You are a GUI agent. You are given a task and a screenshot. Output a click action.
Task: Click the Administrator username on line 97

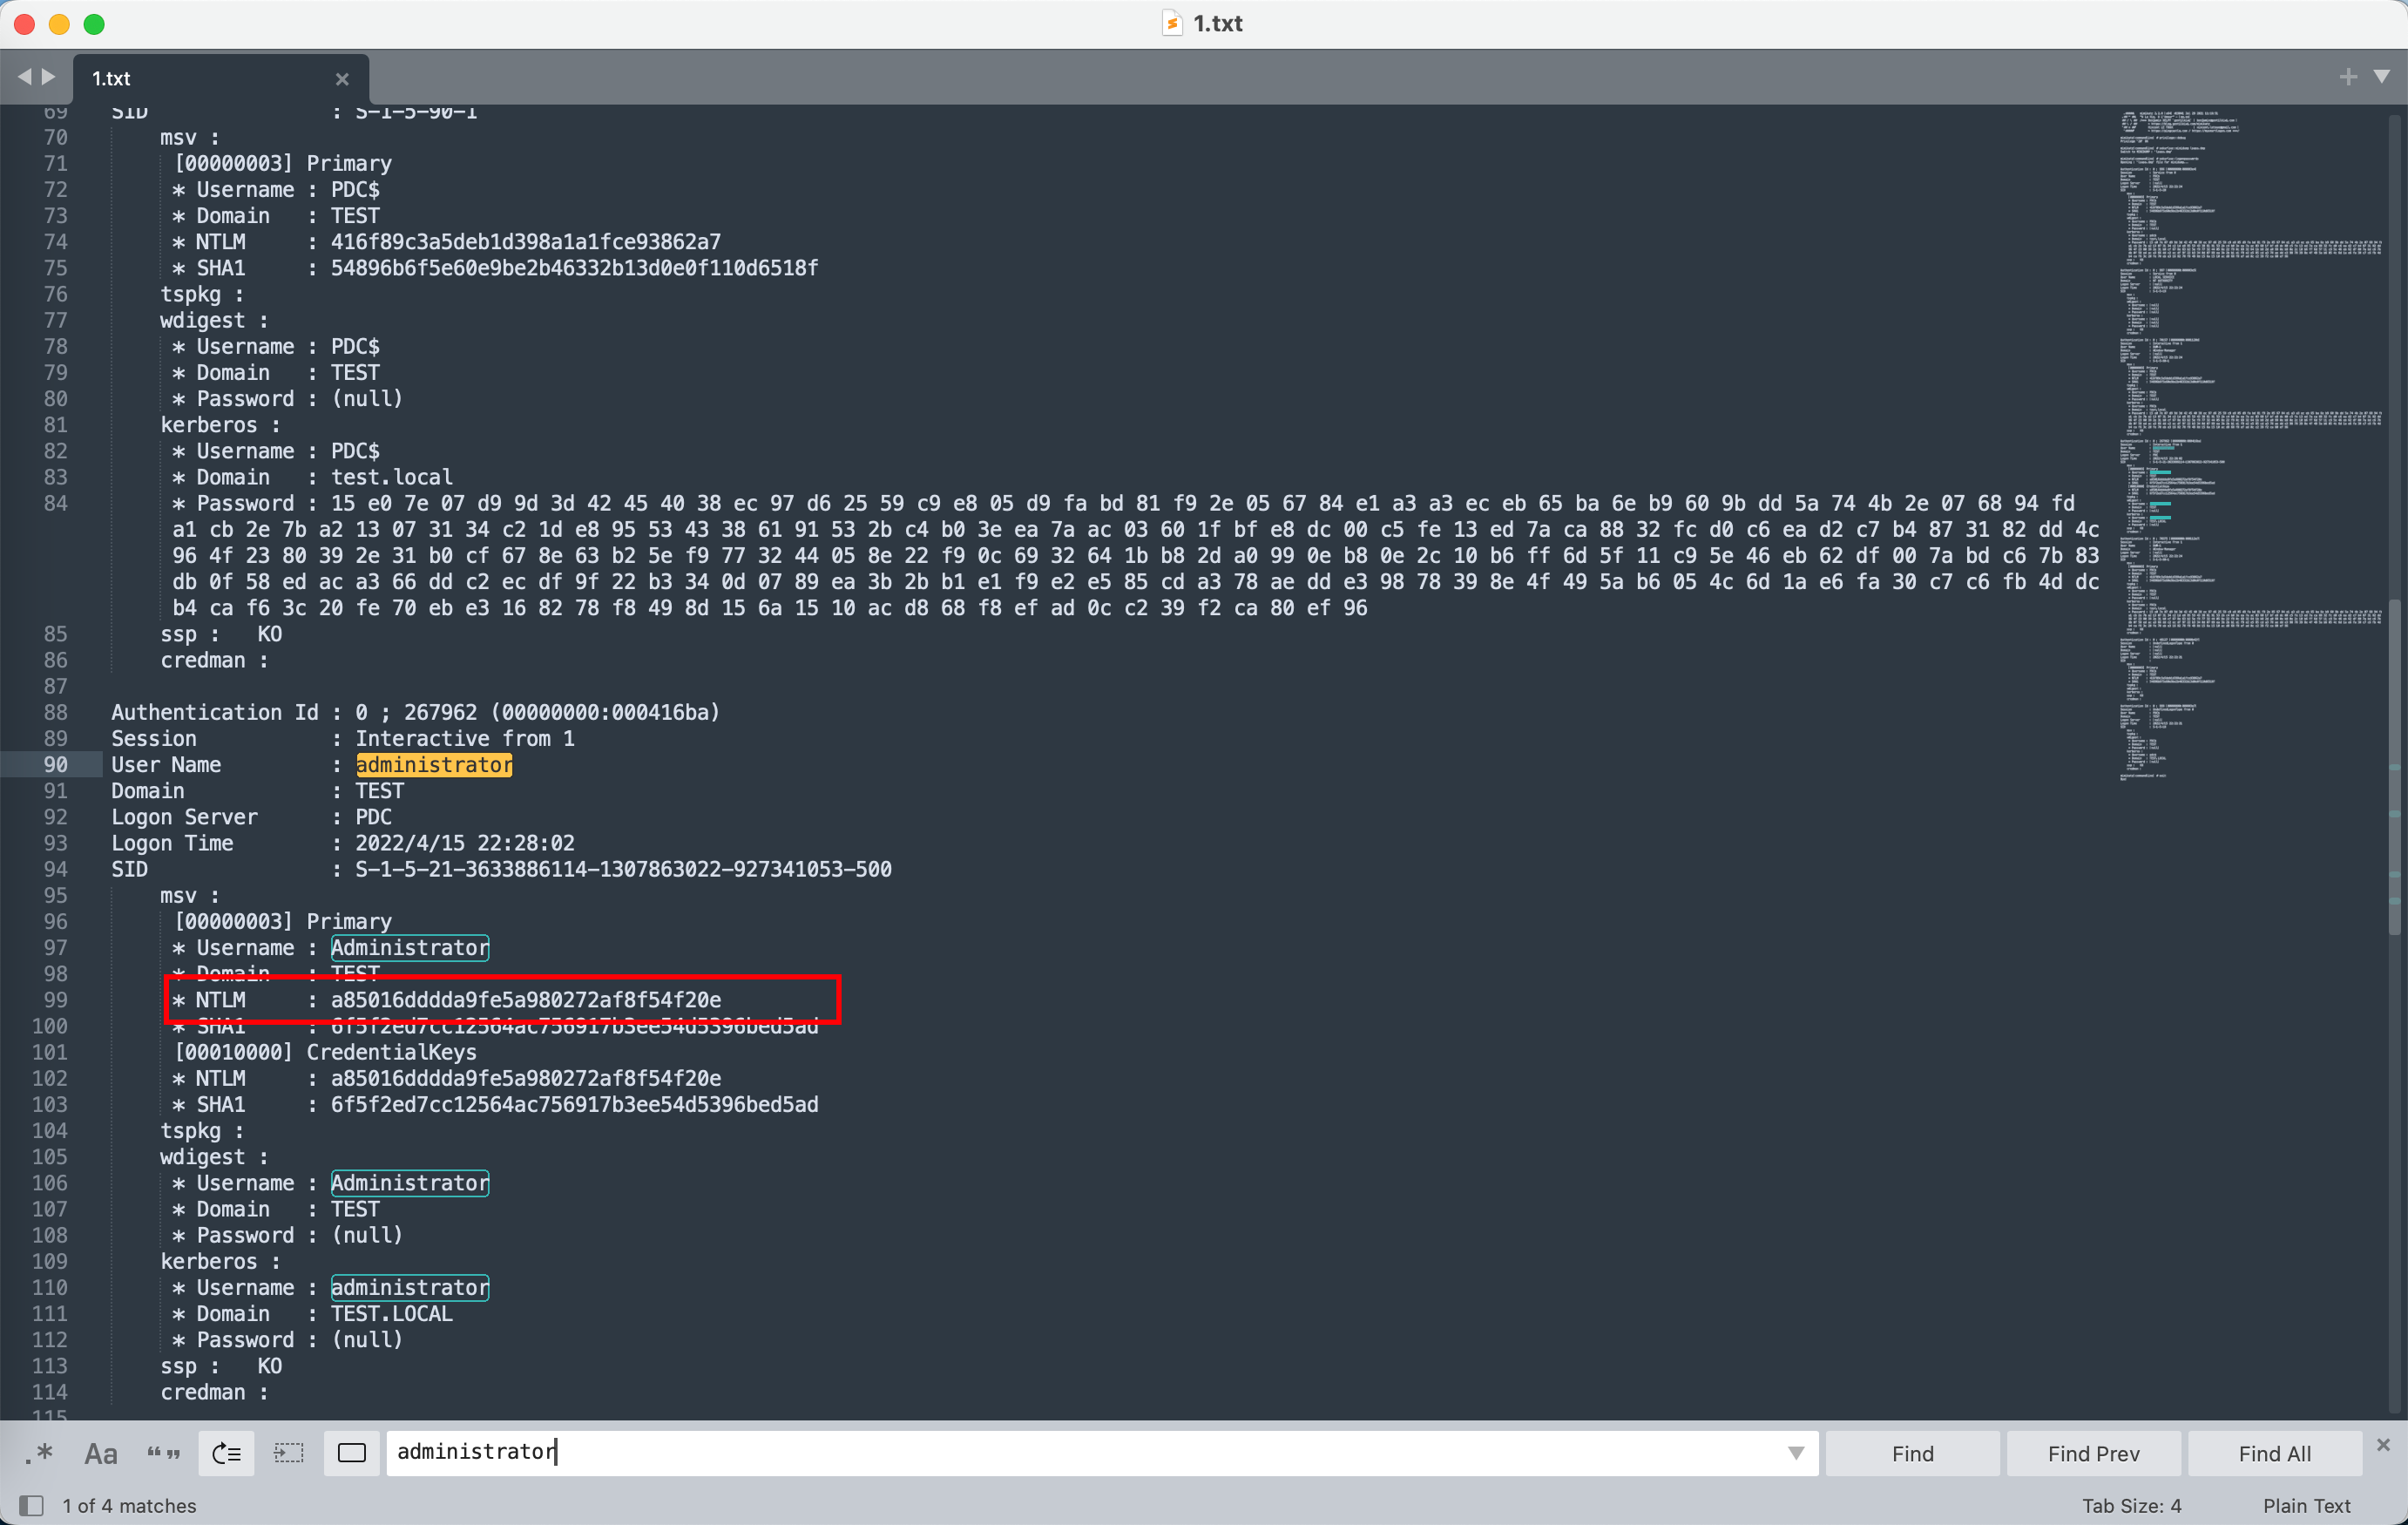coord(410,948)
